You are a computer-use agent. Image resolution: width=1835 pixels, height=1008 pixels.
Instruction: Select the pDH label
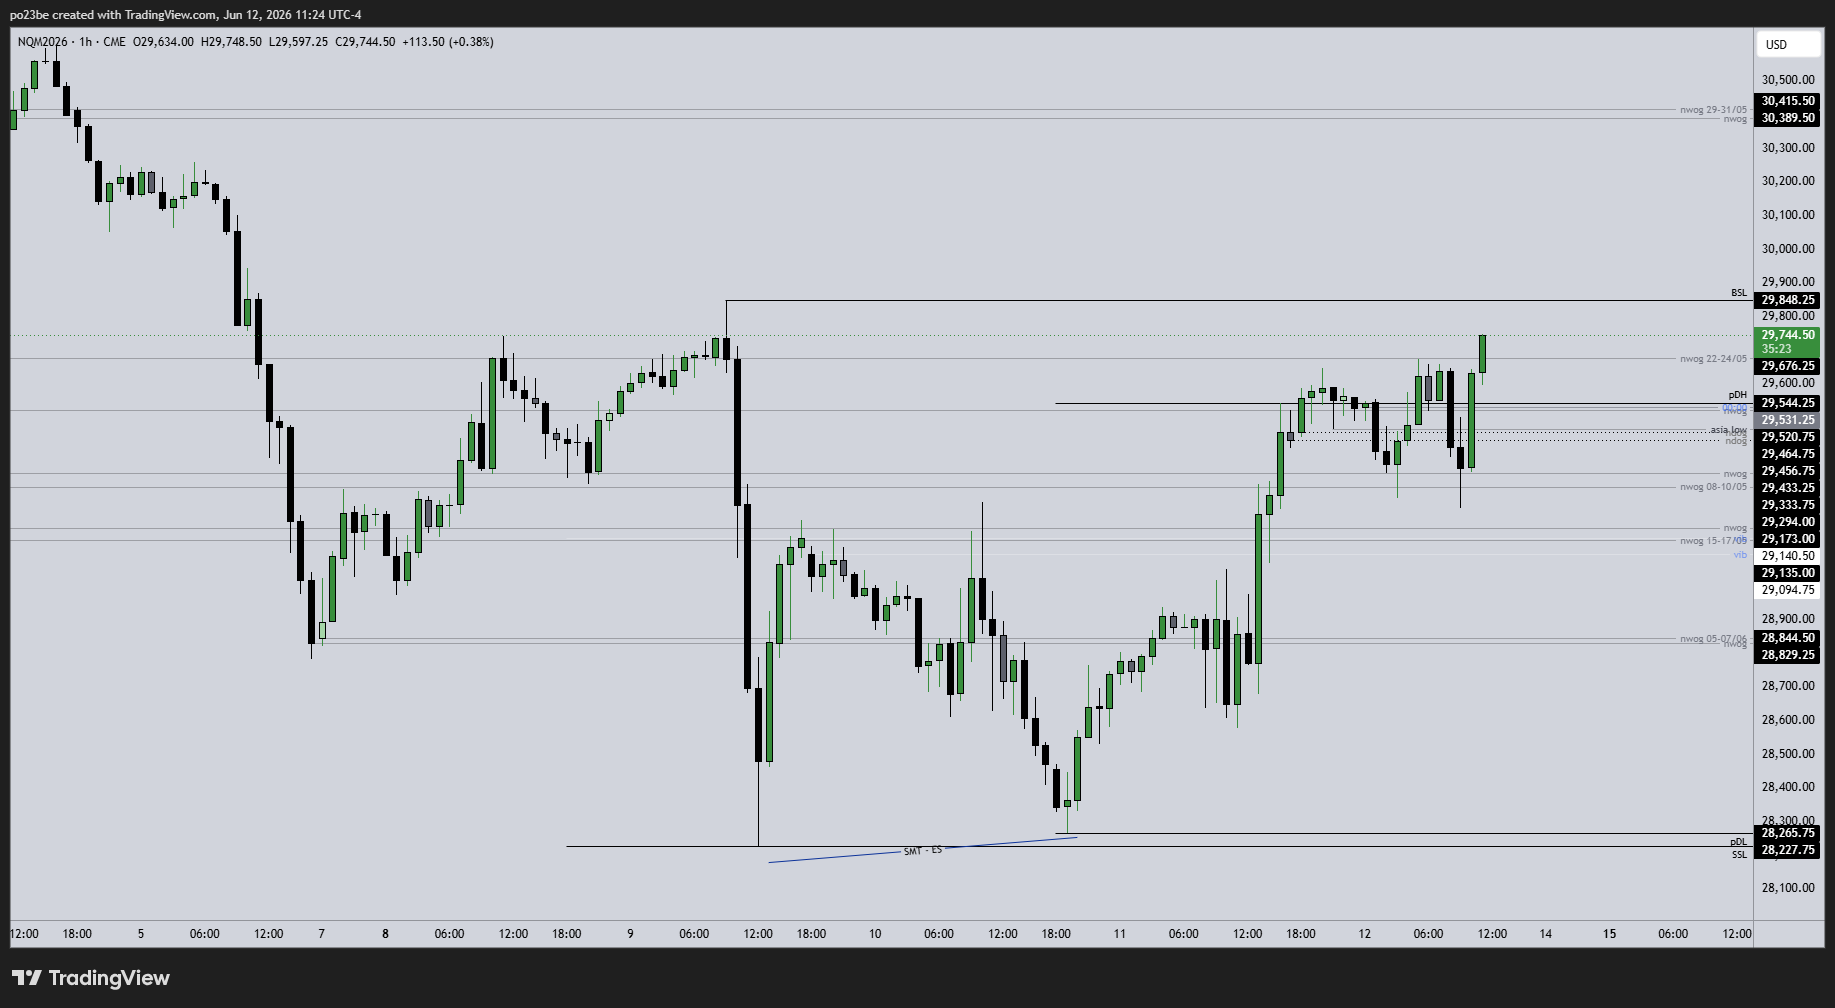(x=1738, y=395)
